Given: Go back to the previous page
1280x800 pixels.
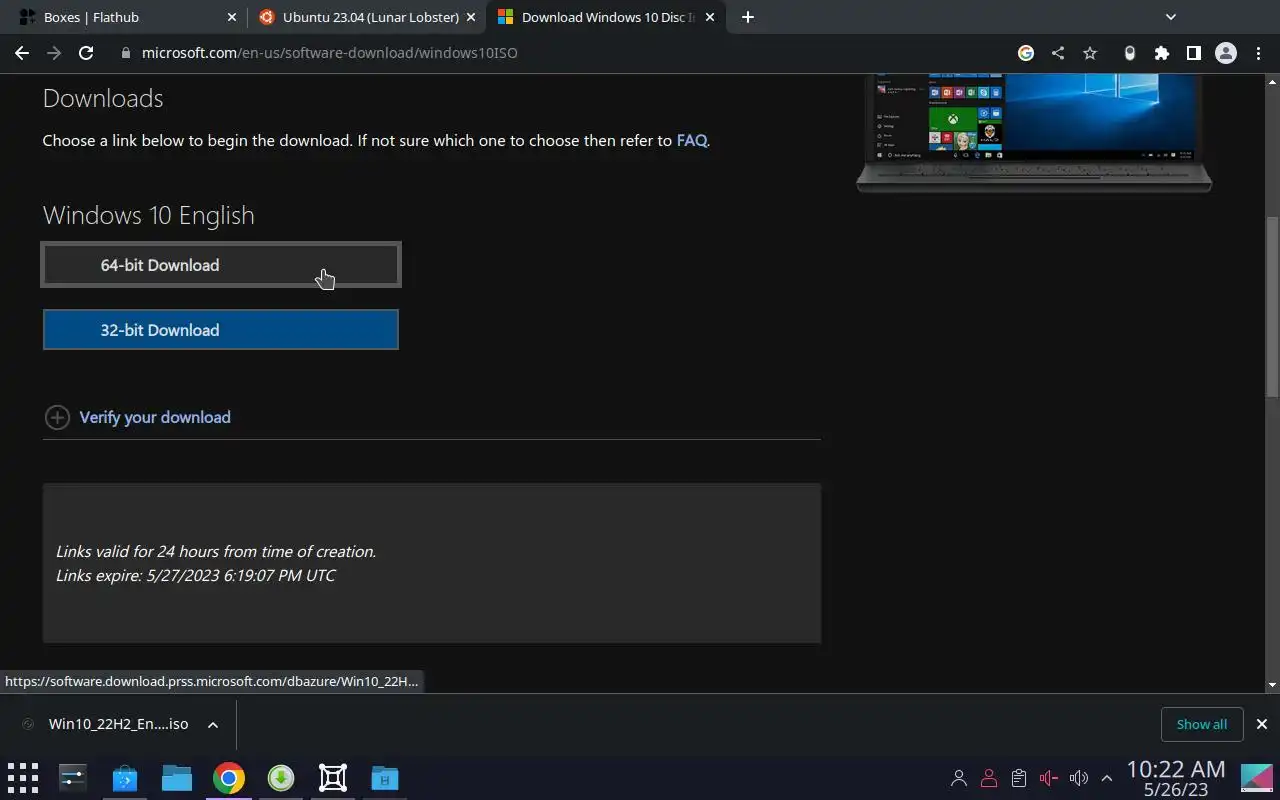Looking at the screenshot, I should [22, 53].
